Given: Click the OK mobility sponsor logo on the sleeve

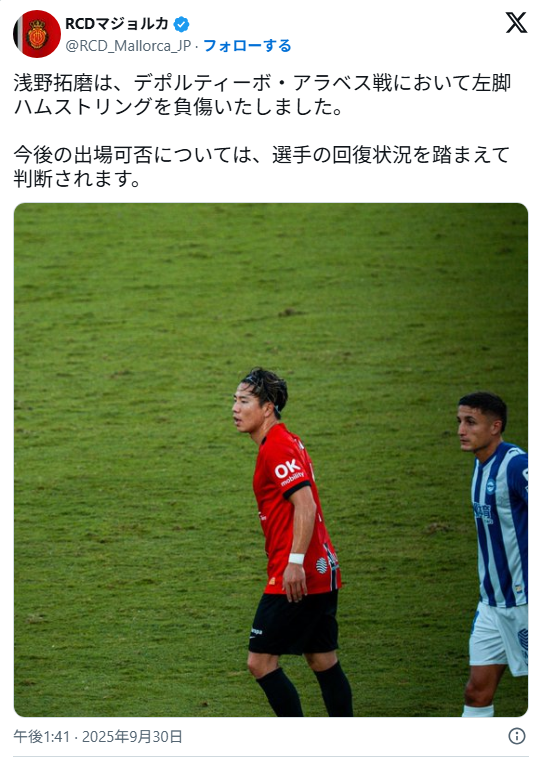Looking at the screenshot, I should (x=289, y=472).
